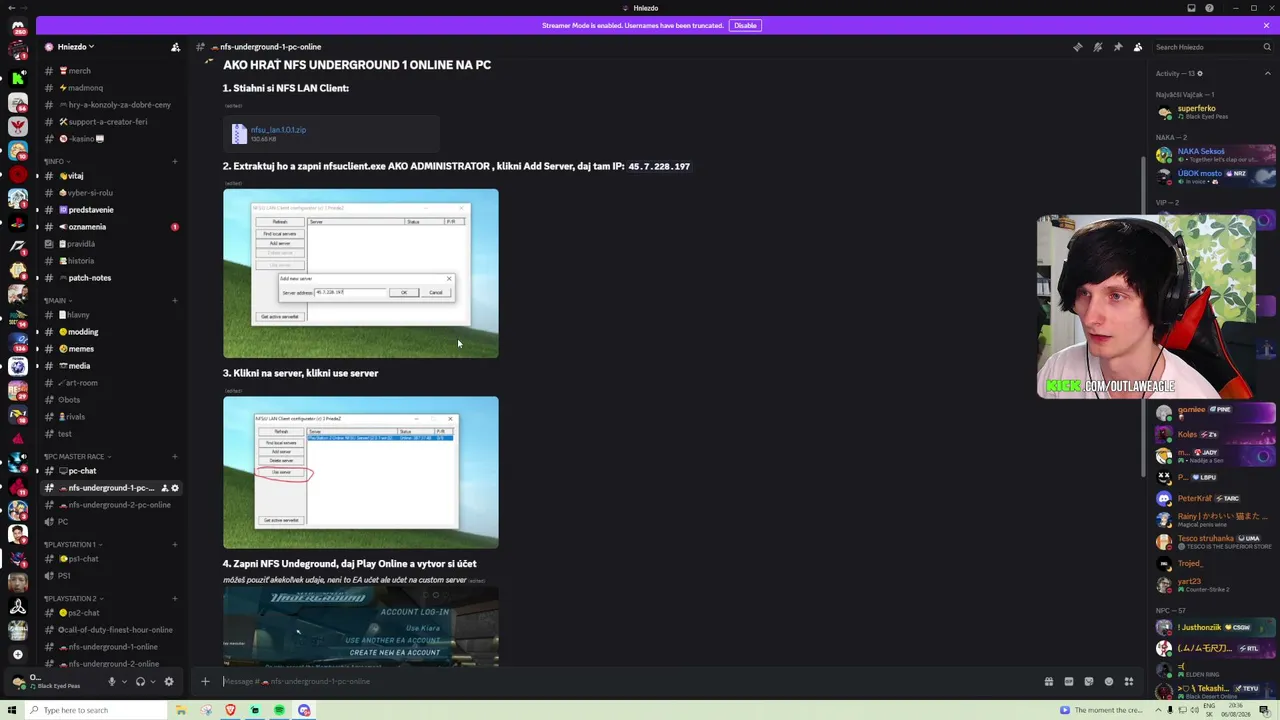Create a channel in PLAYSTATION 1

point(175,544)
